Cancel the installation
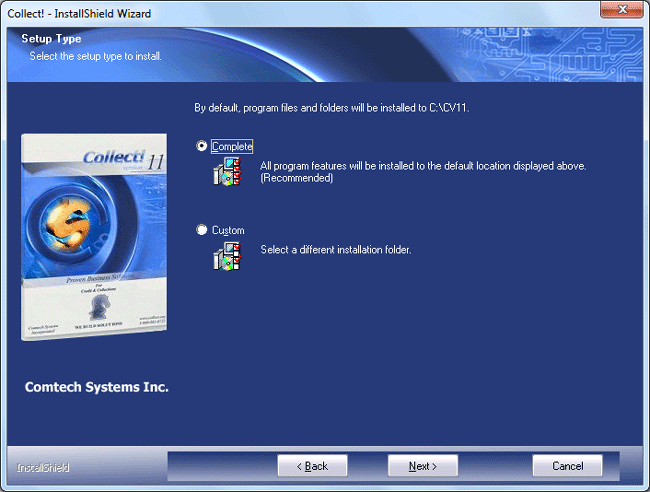The image size is (650, 492). pyautogui.click(x=567, y=466)
